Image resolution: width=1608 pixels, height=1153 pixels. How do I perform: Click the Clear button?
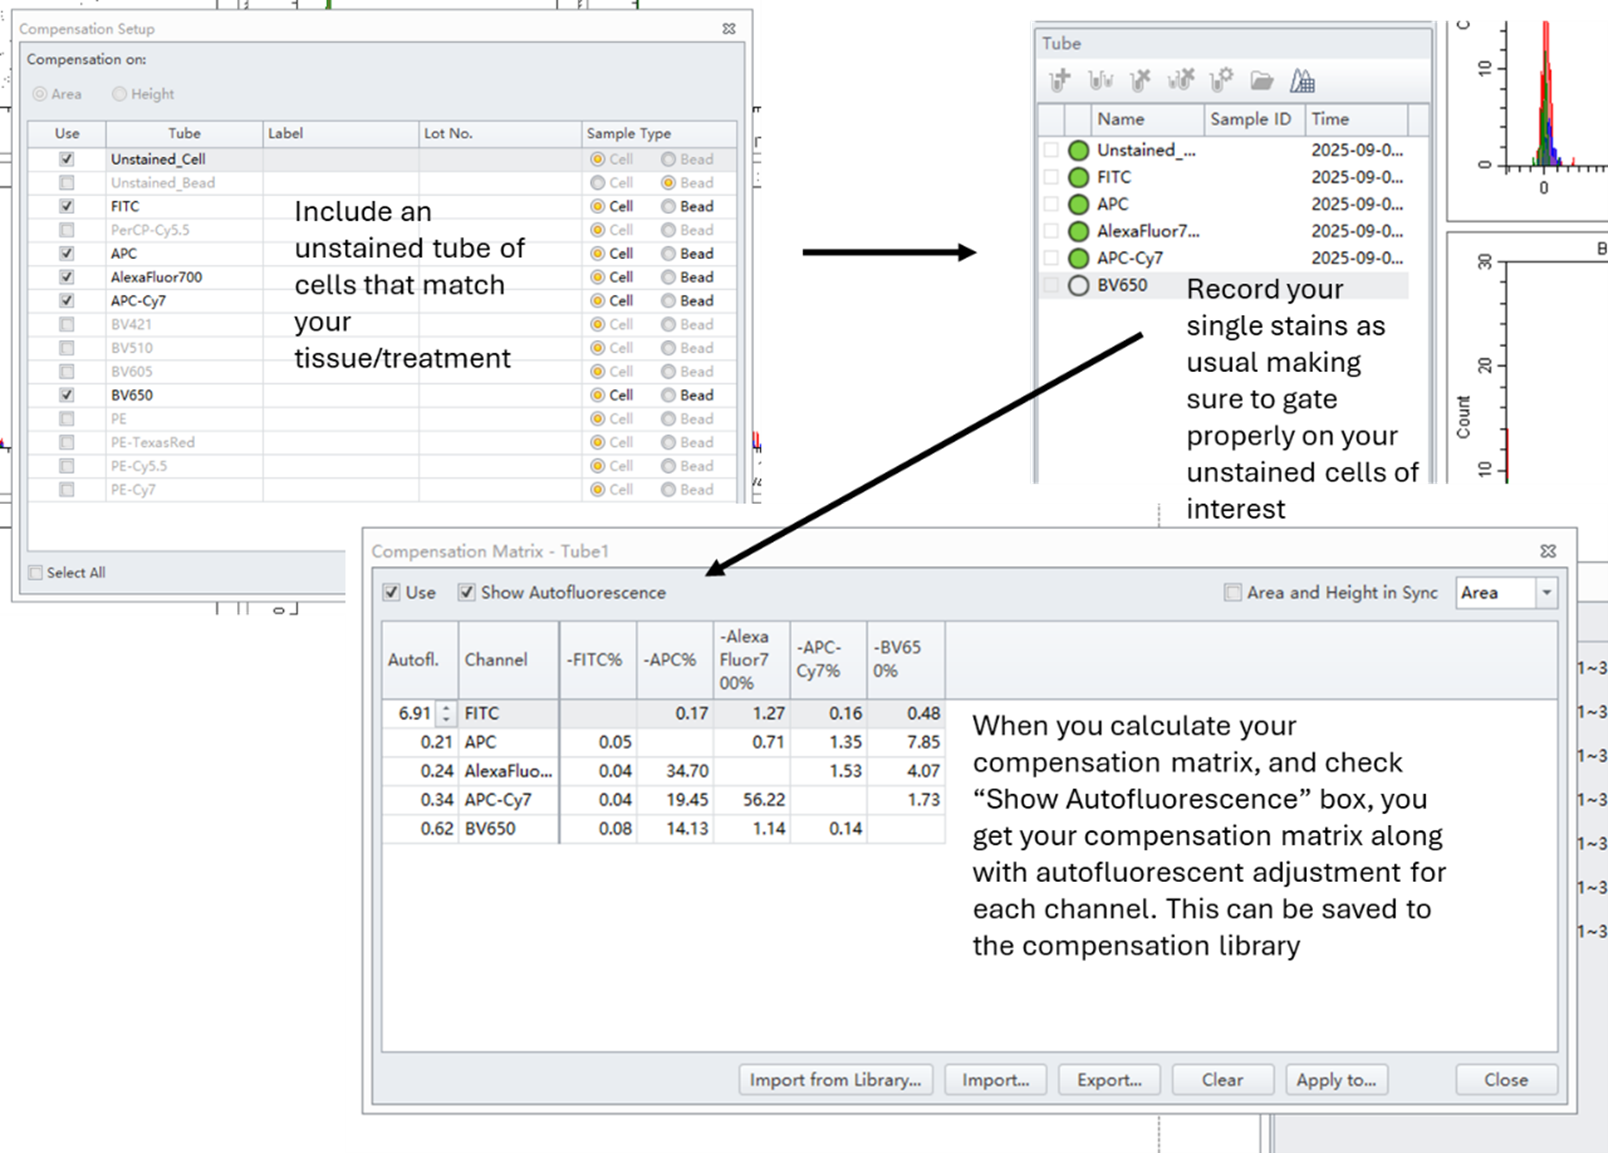(1222, 1080)
